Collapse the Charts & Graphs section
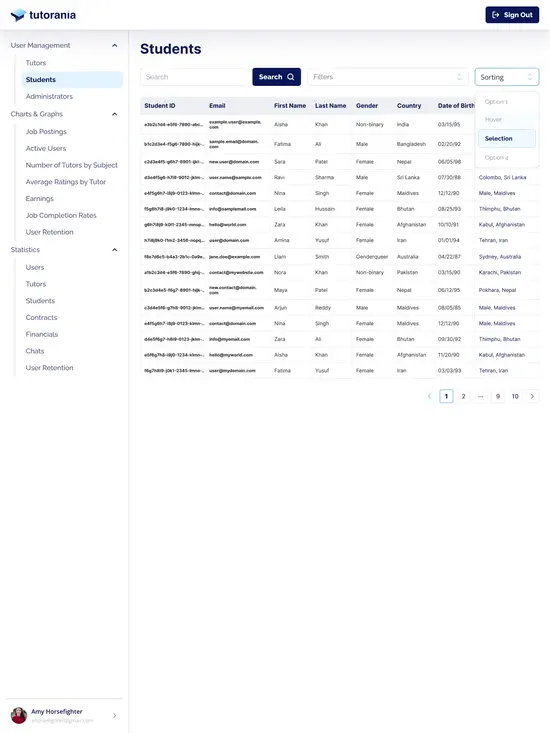550x733 pixels. (x=114, y=114)
